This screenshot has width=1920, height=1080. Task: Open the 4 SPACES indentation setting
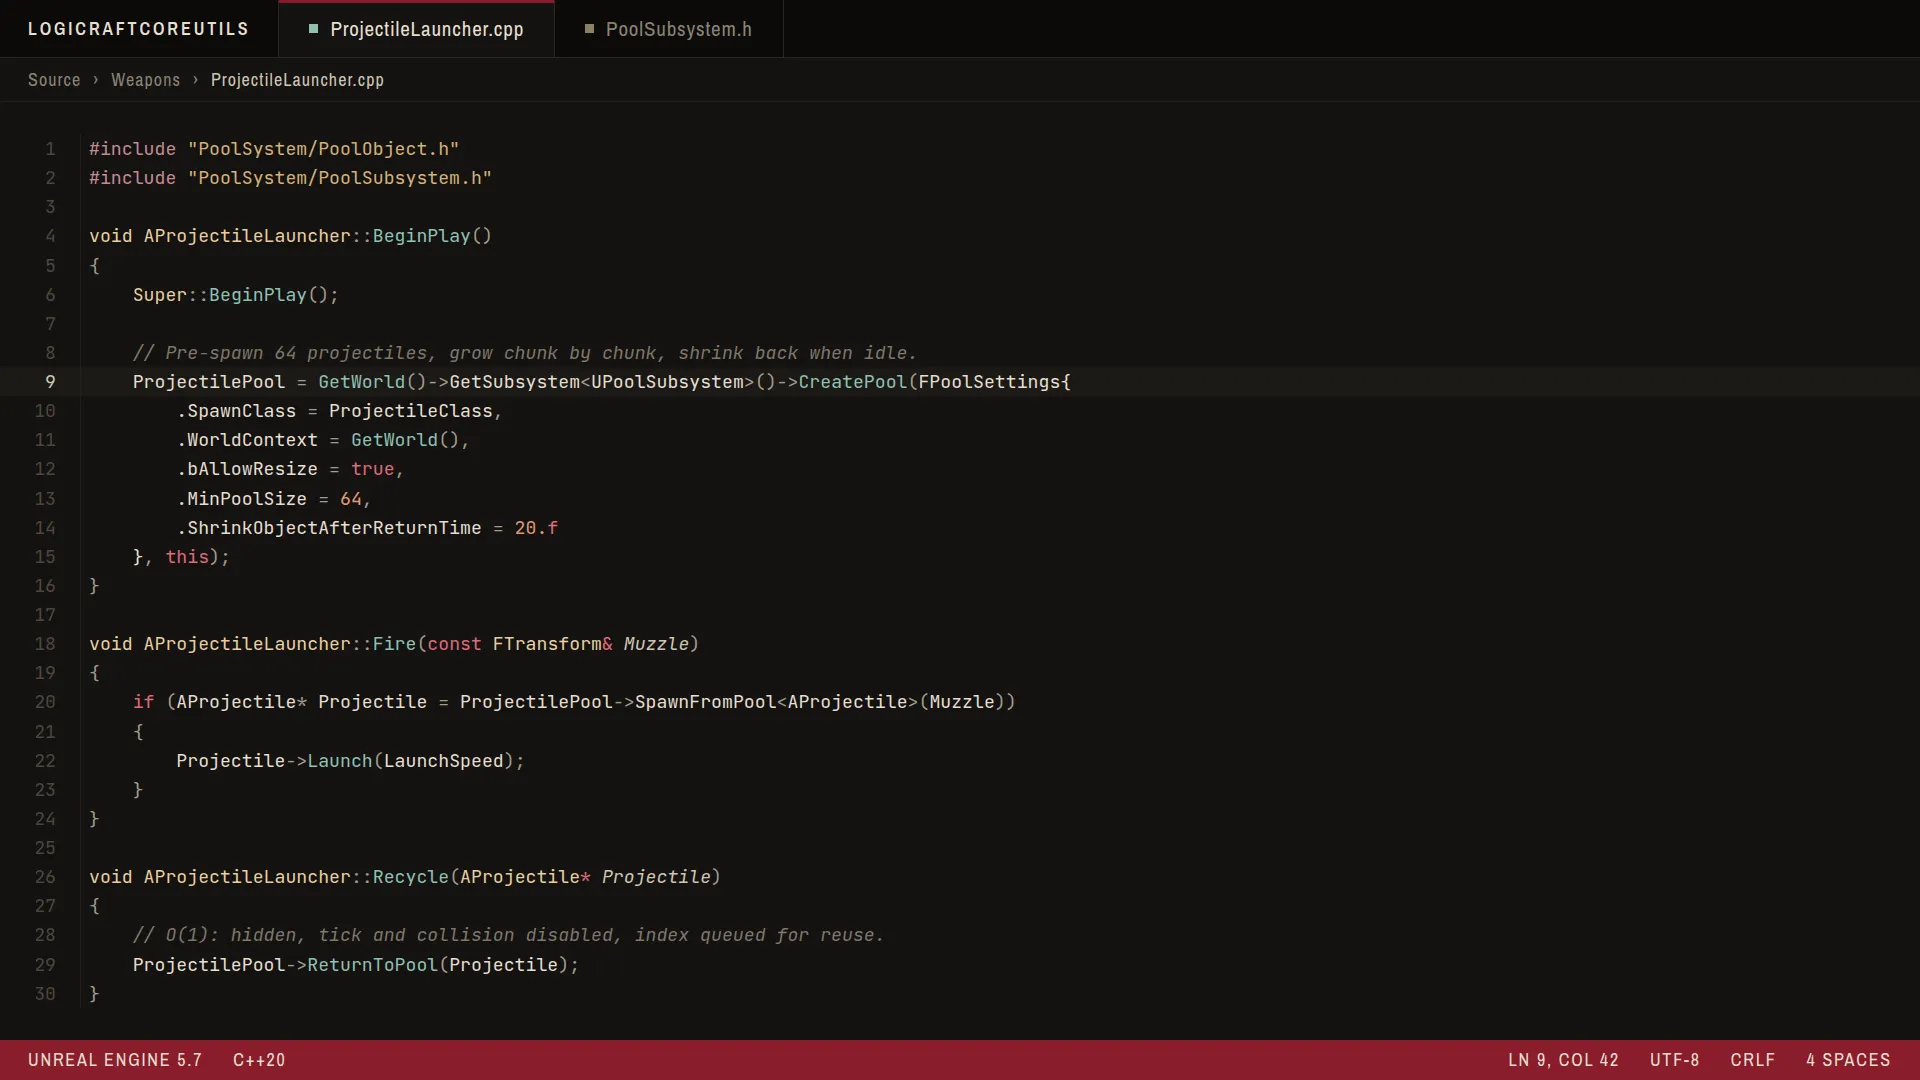tap(1848, 1060)
